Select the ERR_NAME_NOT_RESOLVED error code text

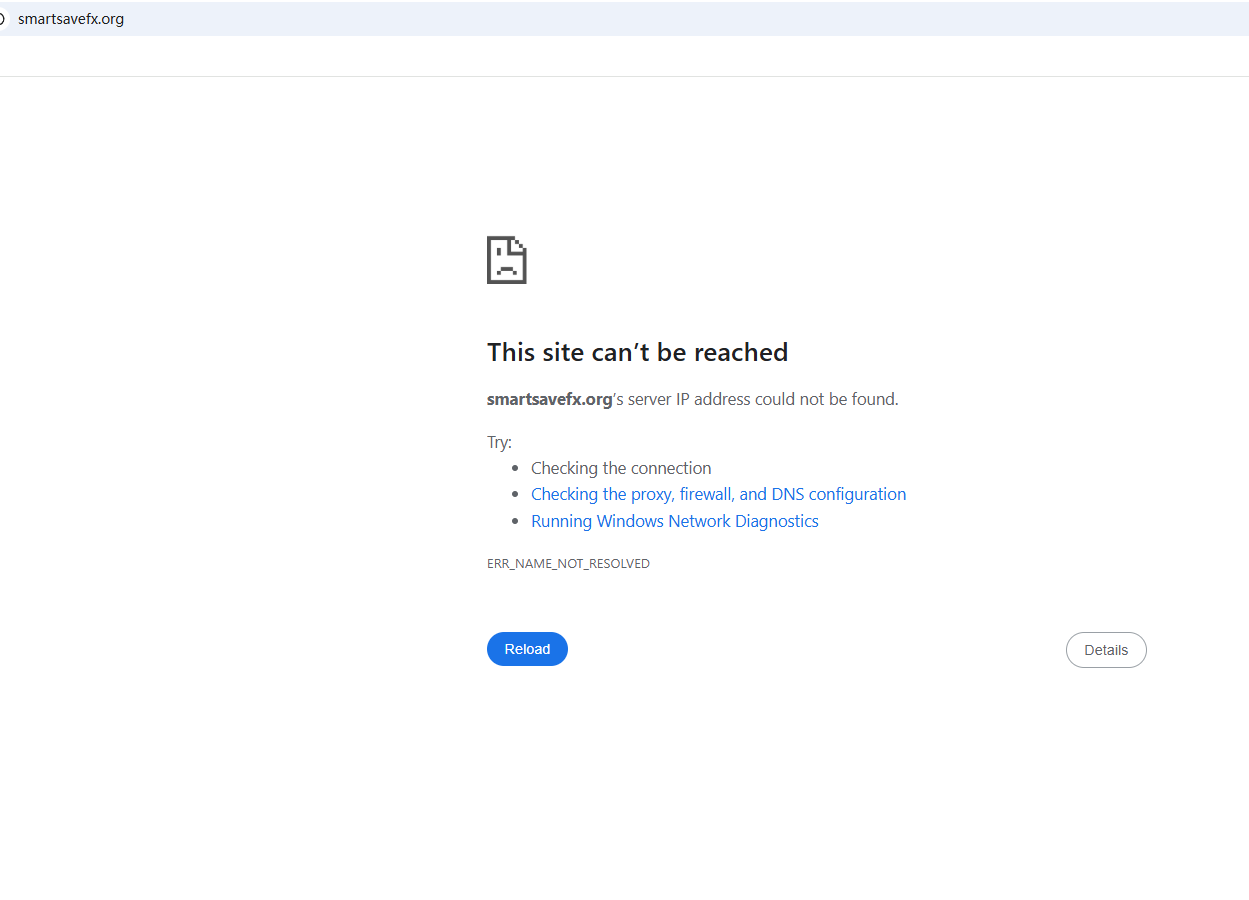pos(568,564)
